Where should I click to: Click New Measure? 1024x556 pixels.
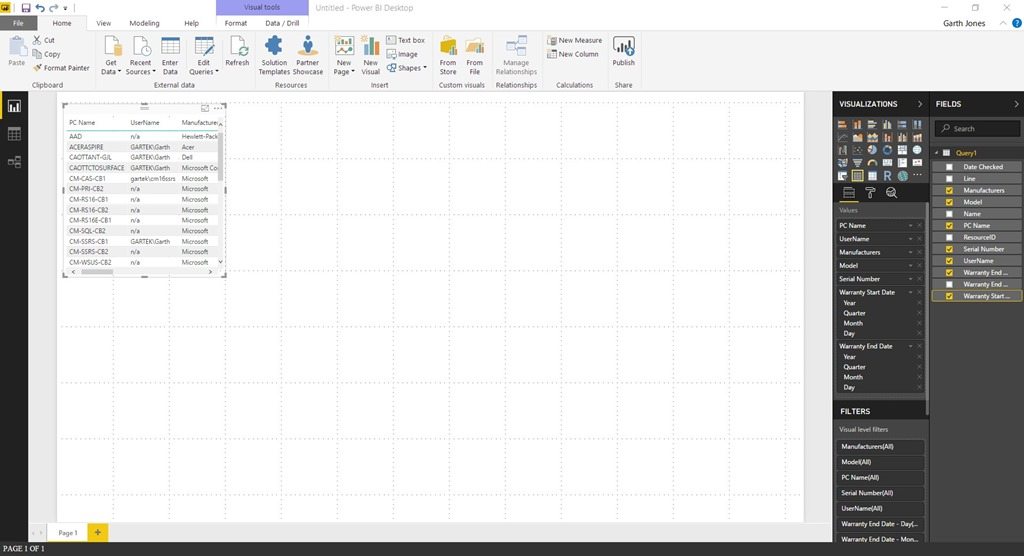(x=575, y=41)
